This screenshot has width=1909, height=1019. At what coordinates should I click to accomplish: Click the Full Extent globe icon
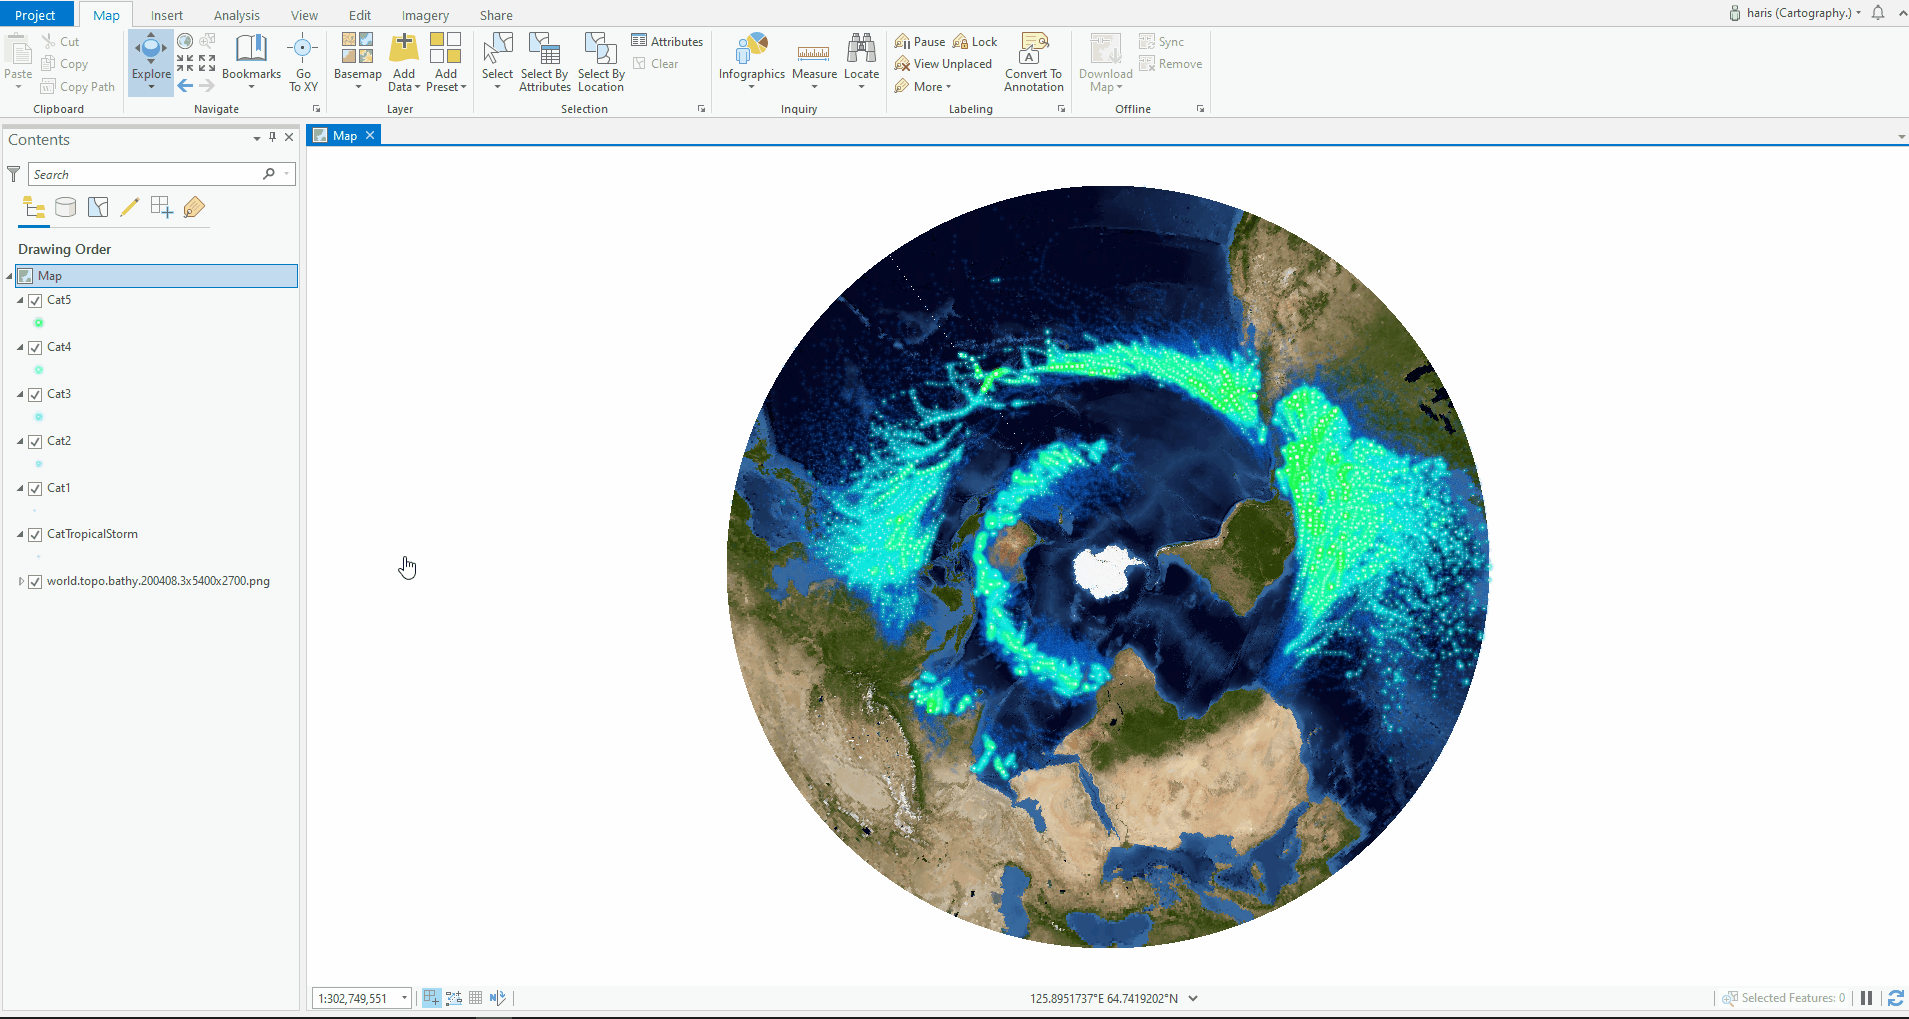tap(185, 41)
